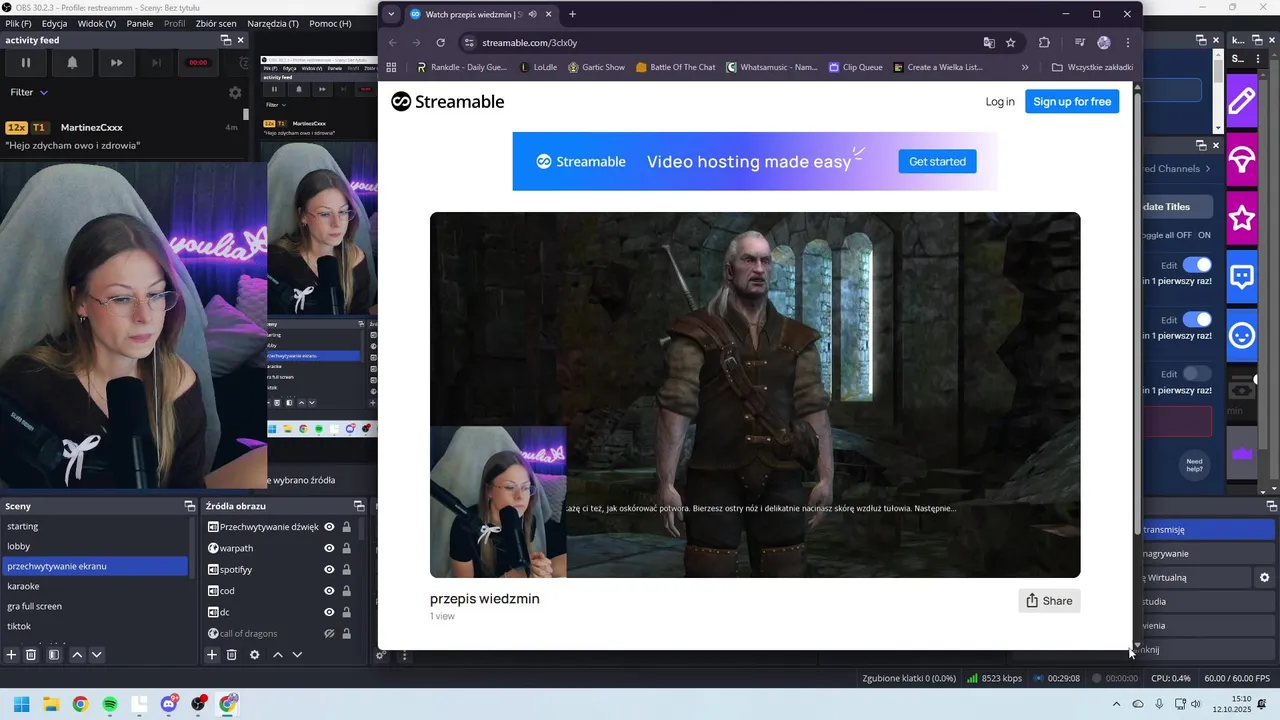
Task: Pause the activity feed
Action: click(x=26, y=62)
